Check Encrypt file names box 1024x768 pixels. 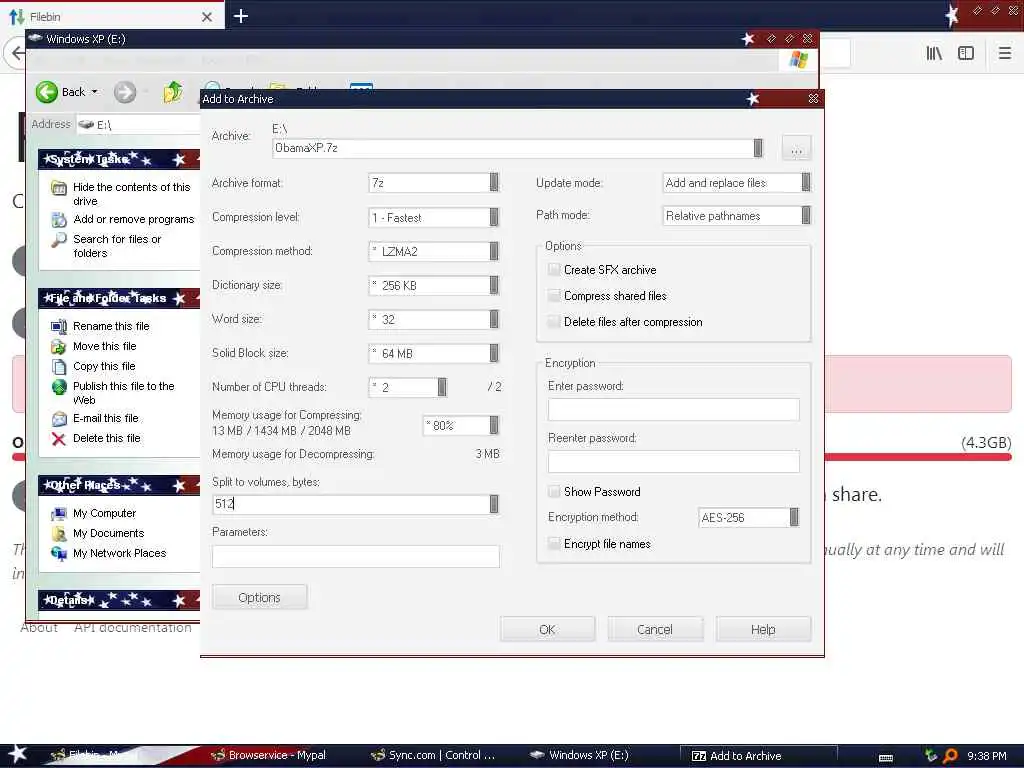pos(554,544)
